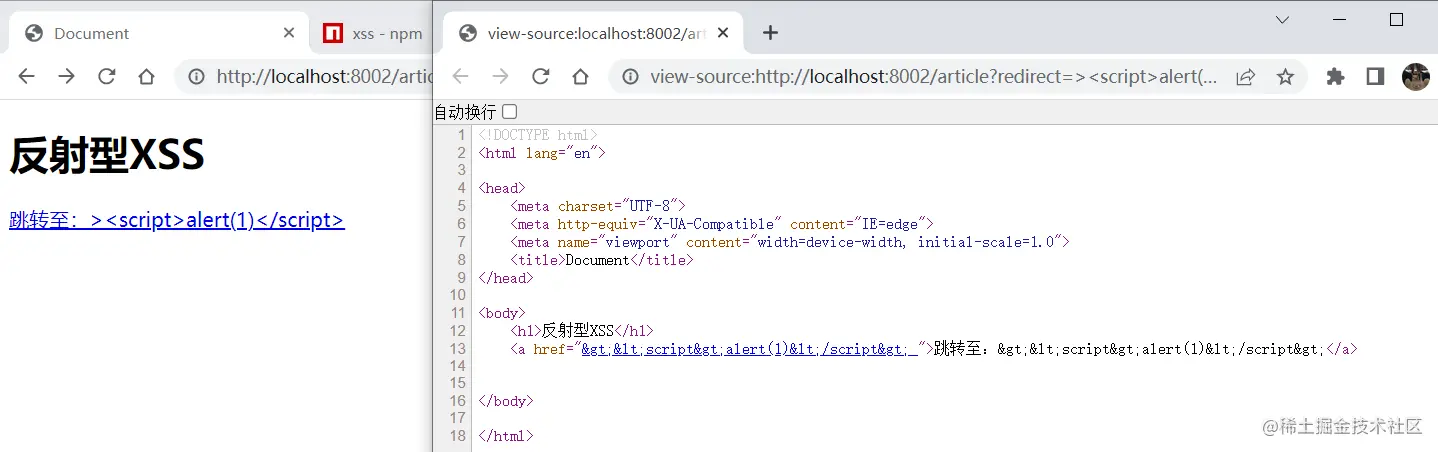Go back in the view-source window
The height and width of the screenshot is (452, 1438).
coord(461,76)
